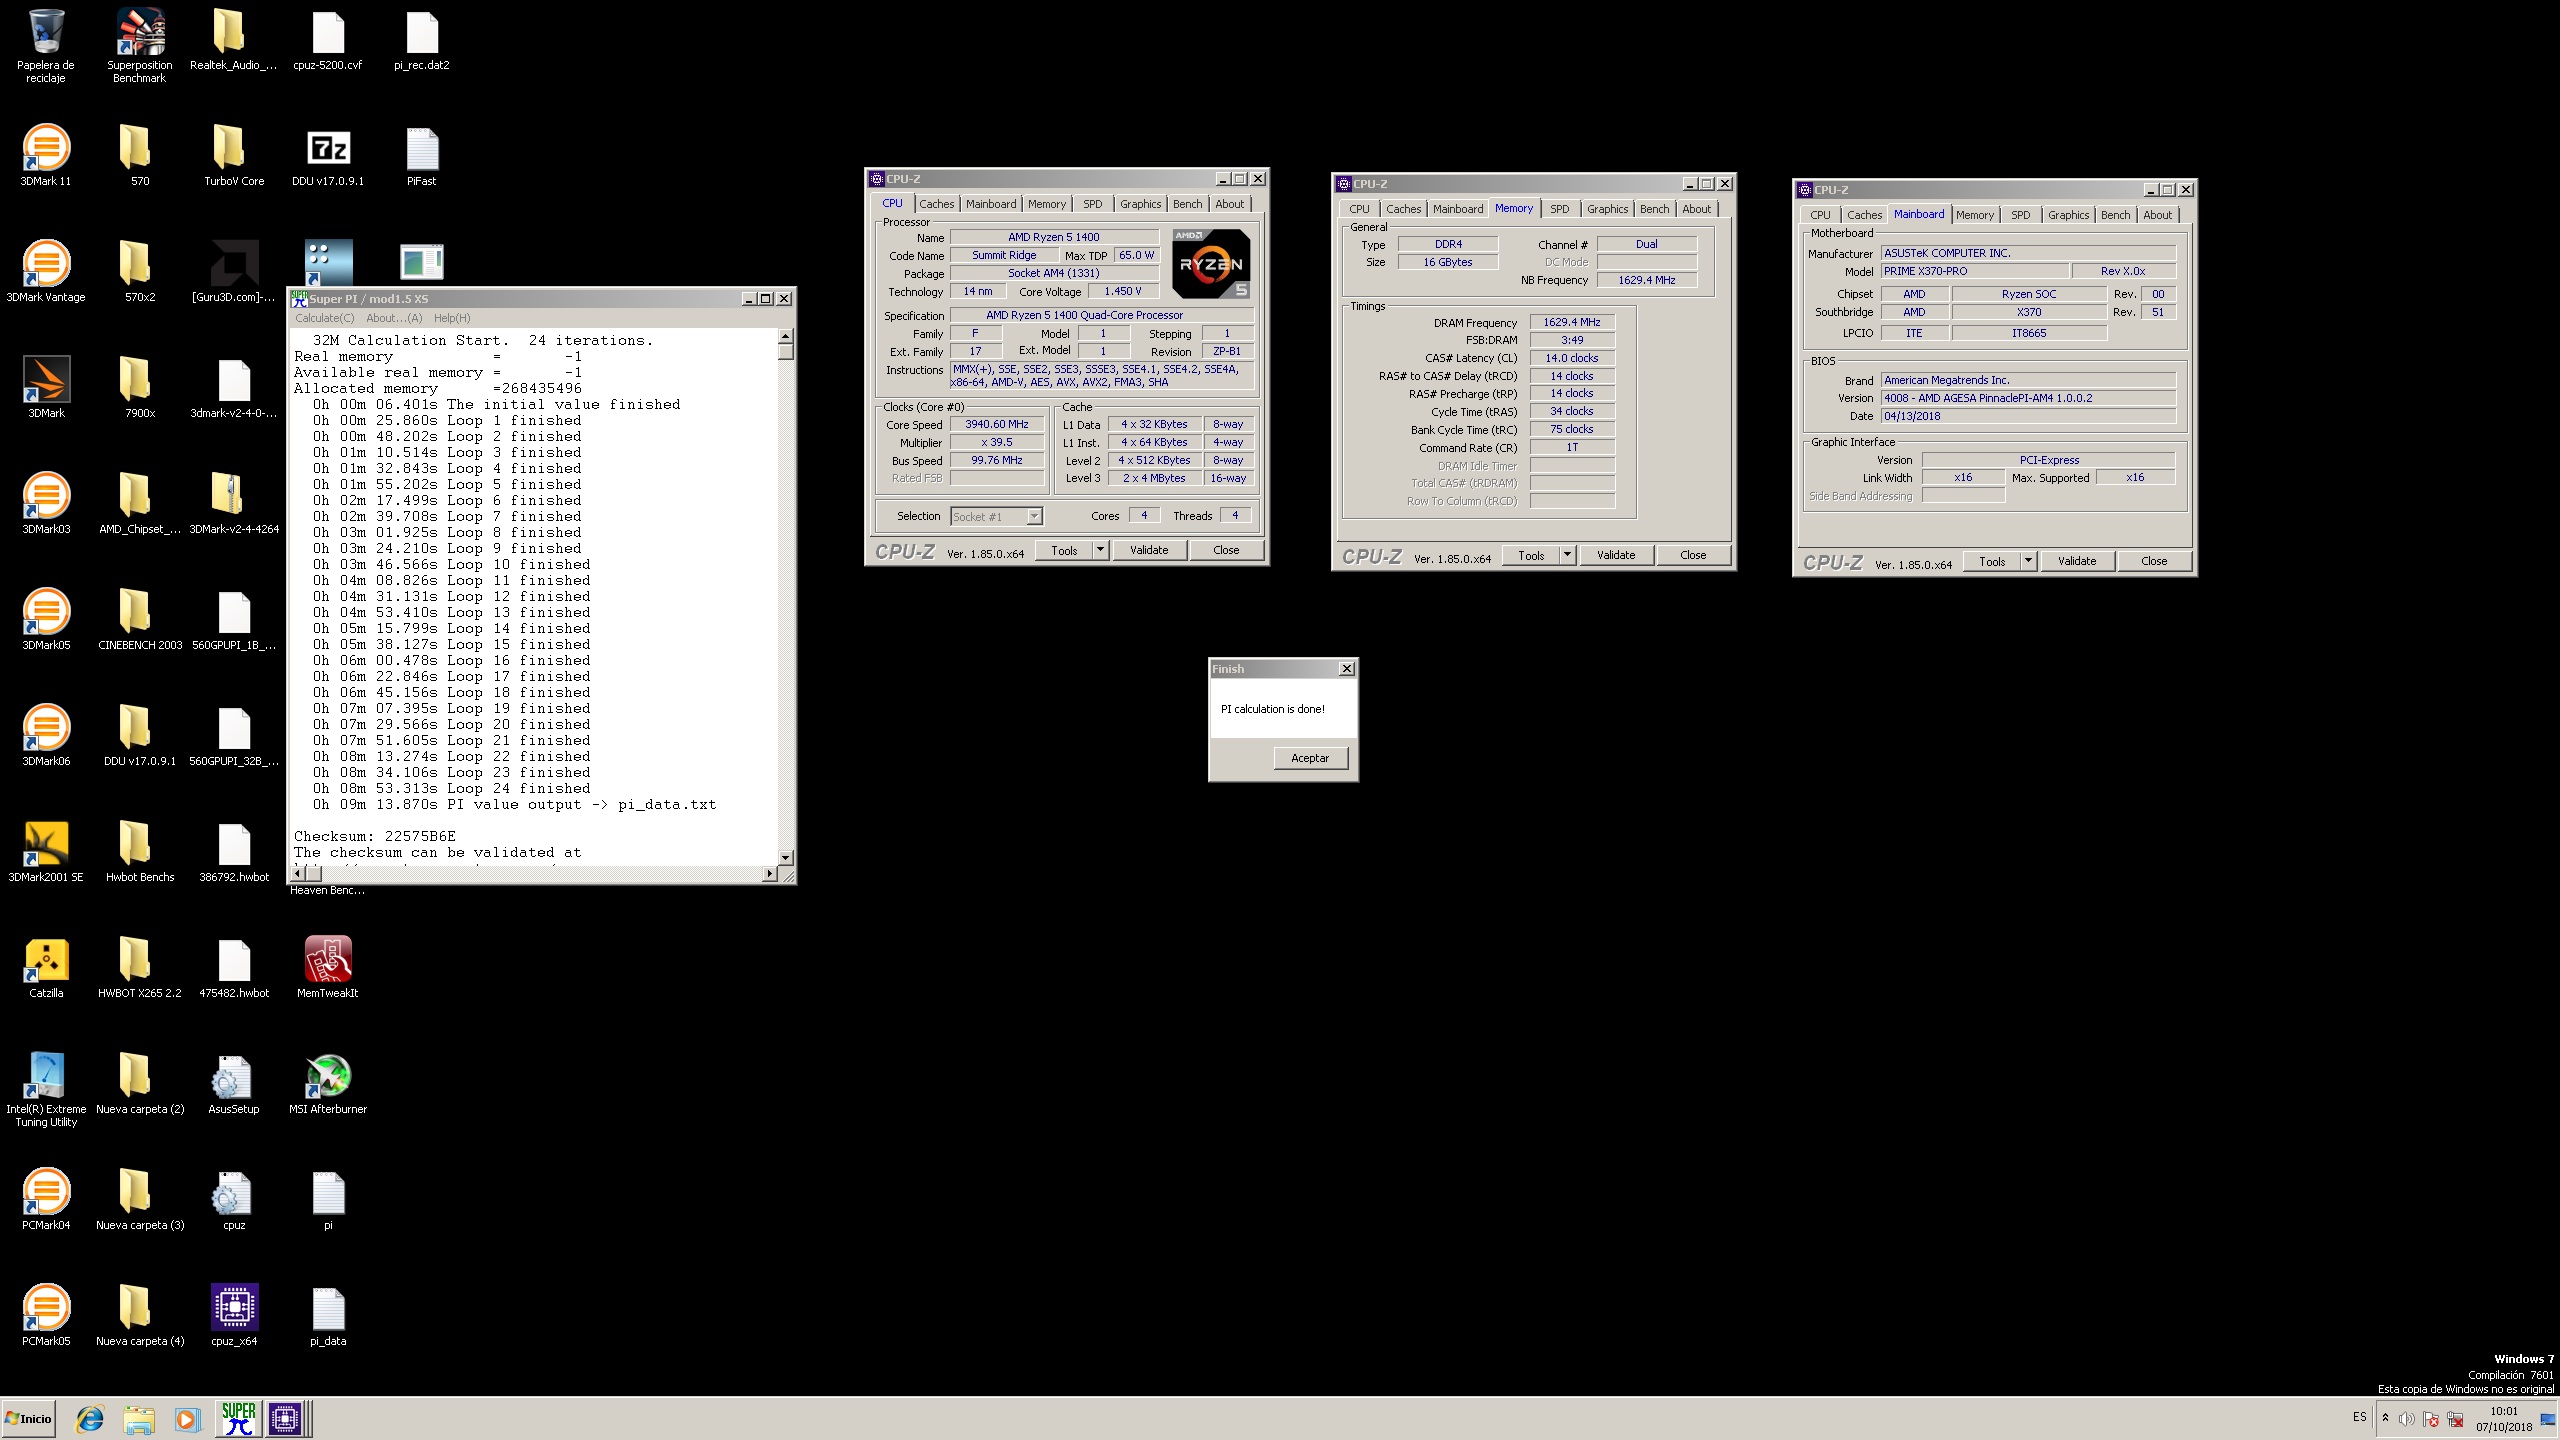Click the volume icon in system tray

[x=2406, y=1419]
